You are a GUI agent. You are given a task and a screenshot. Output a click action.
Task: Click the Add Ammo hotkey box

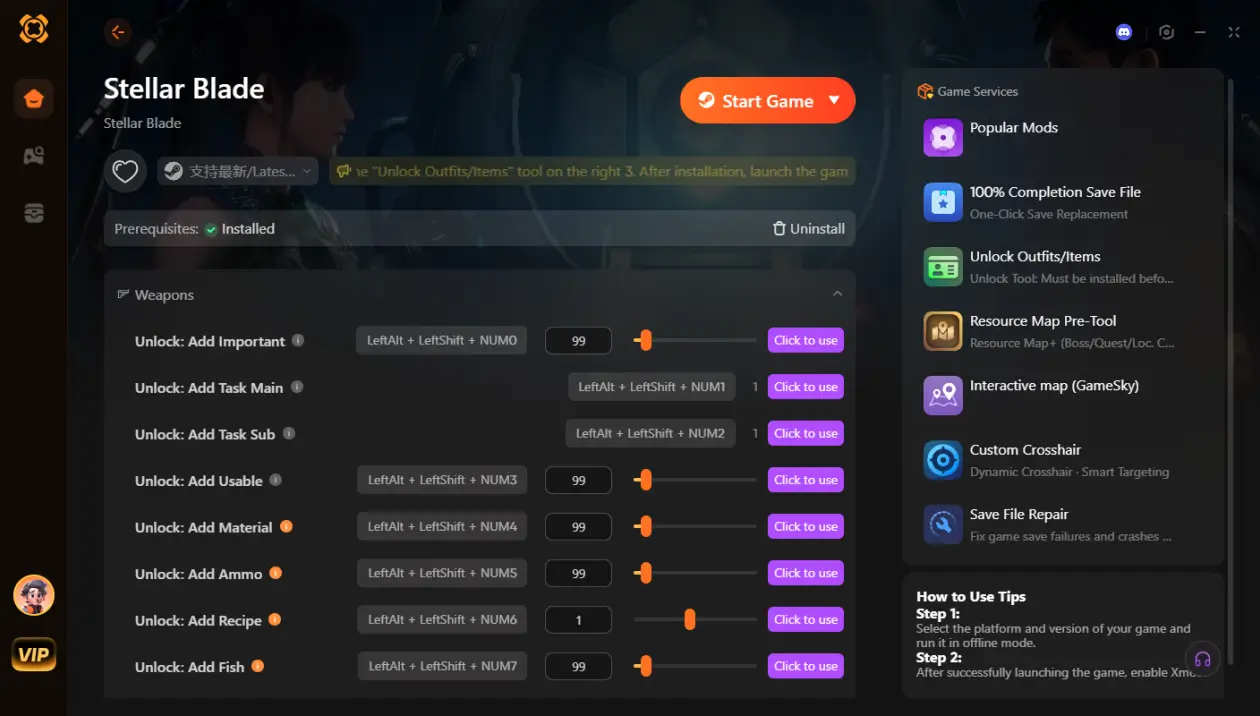point(442,573)
